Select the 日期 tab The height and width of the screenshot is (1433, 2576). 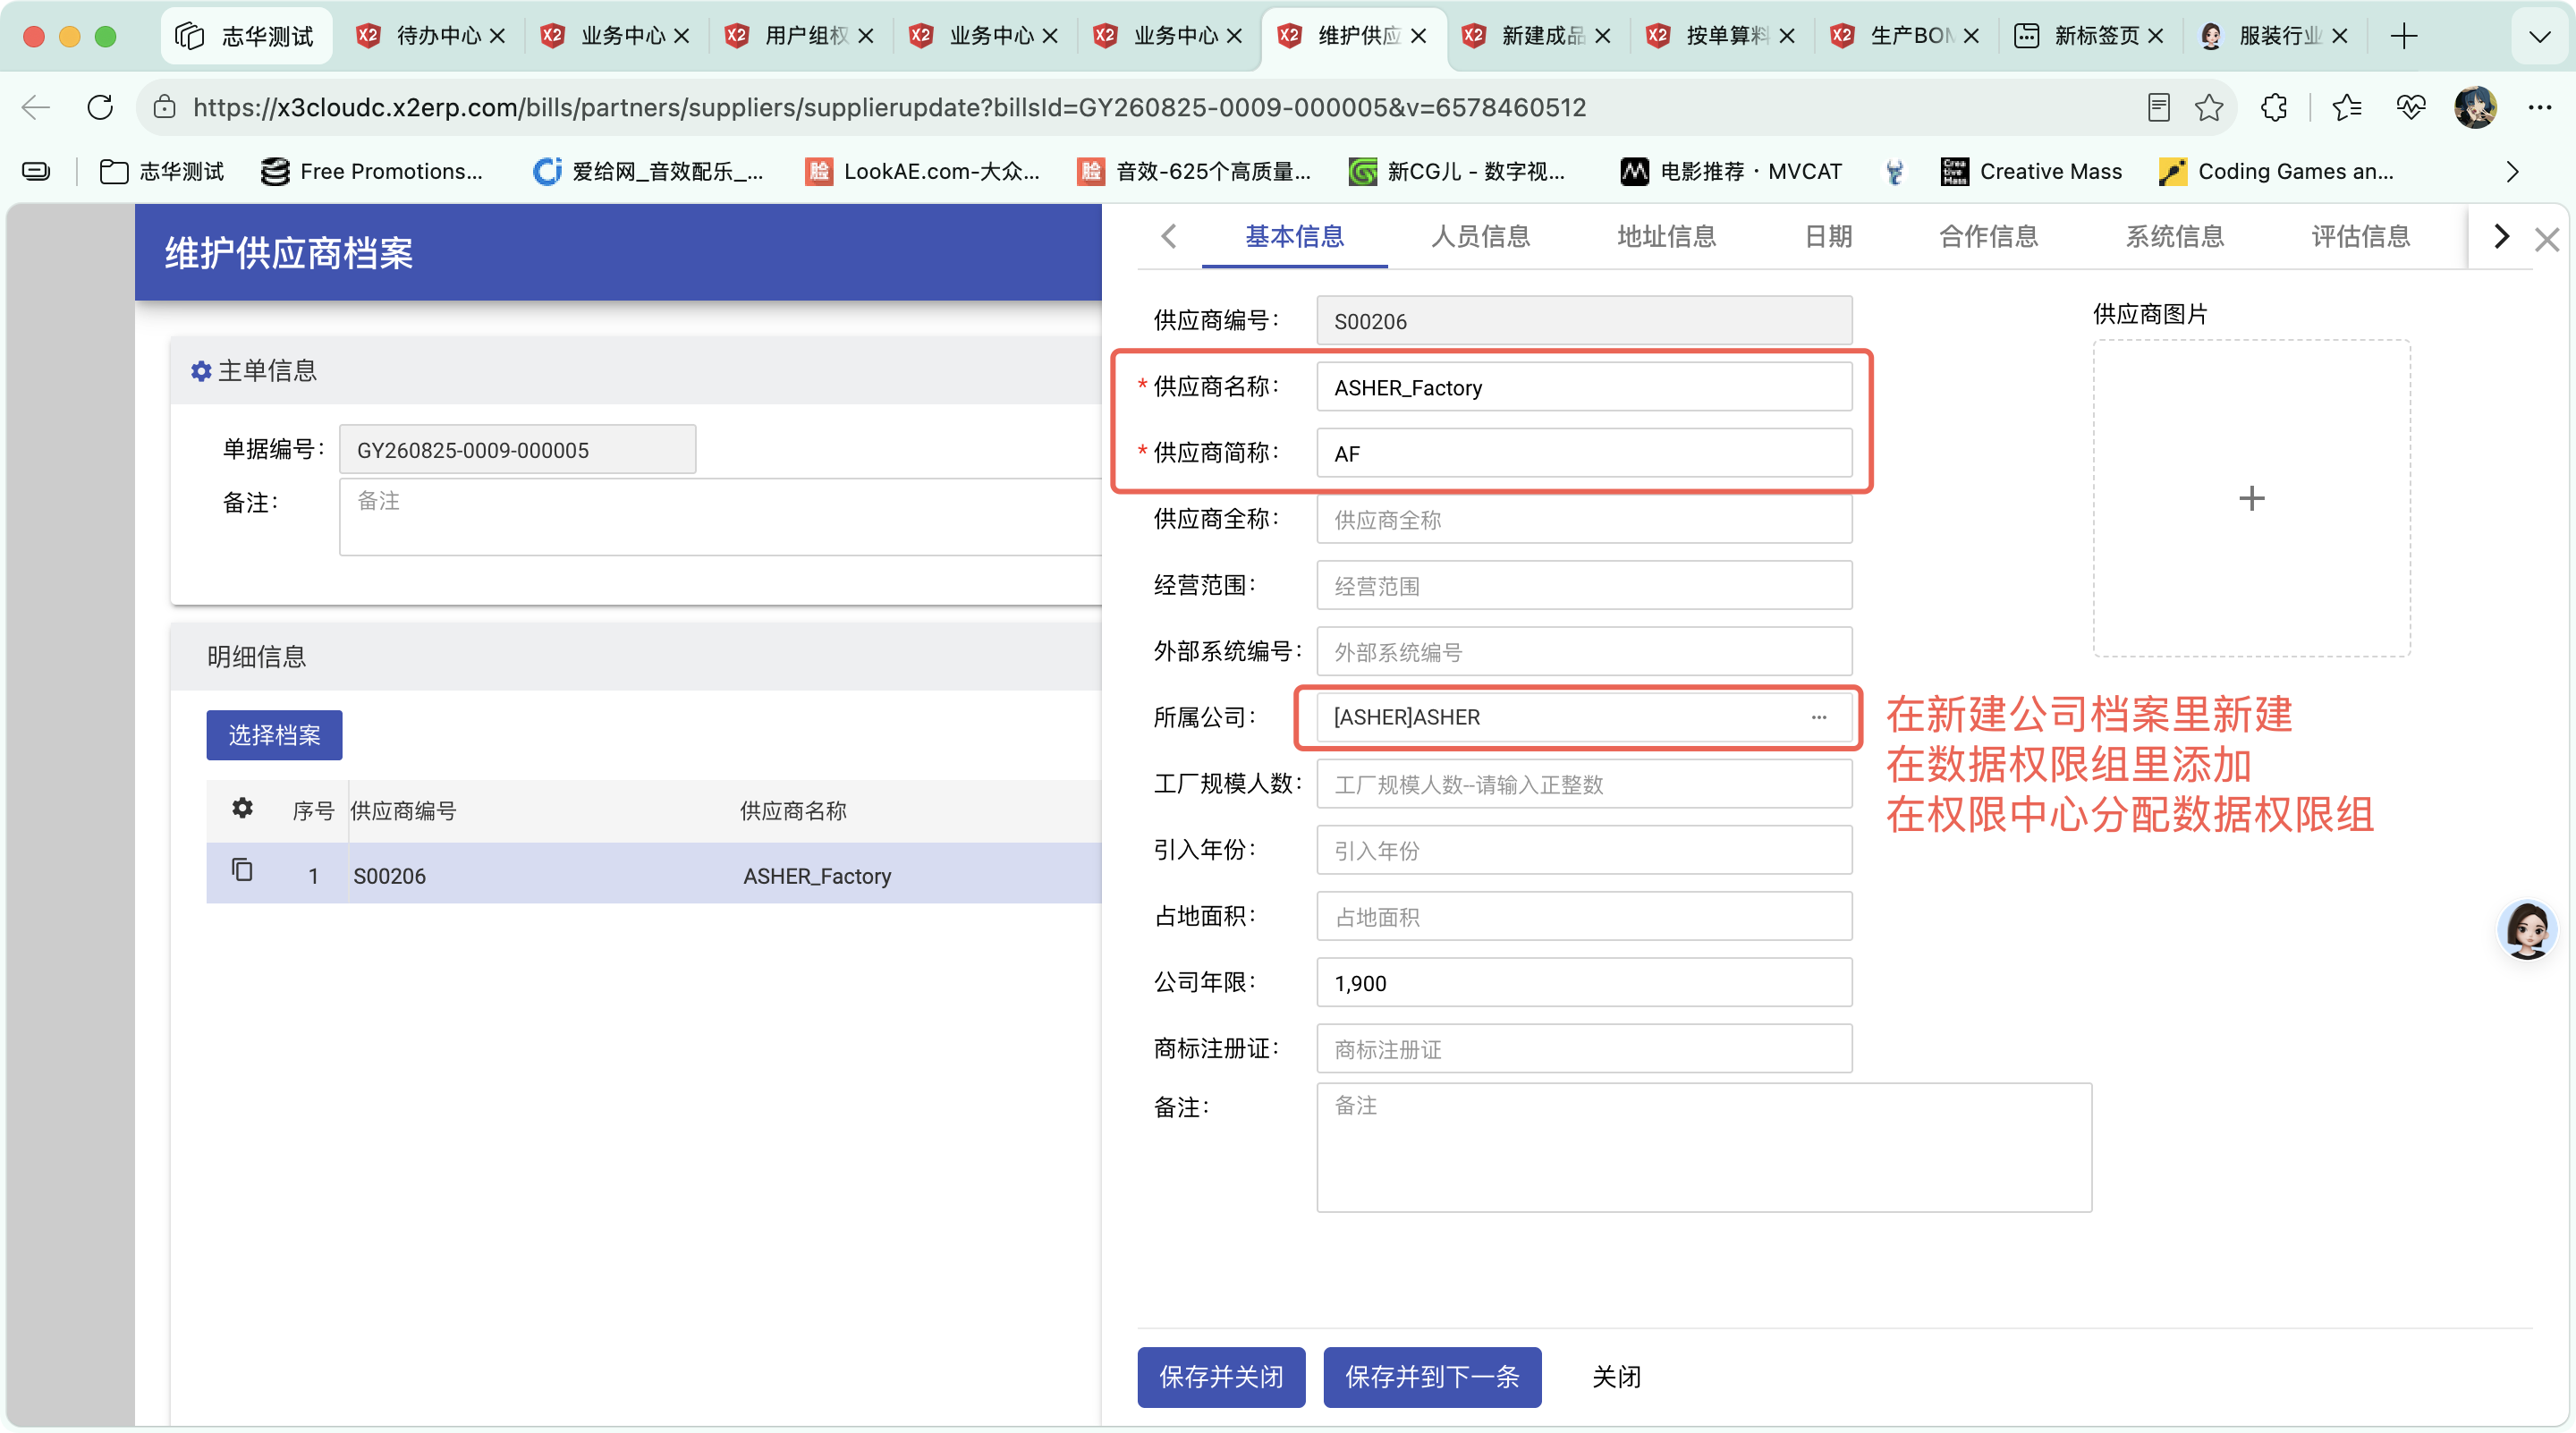[1828, 237]
